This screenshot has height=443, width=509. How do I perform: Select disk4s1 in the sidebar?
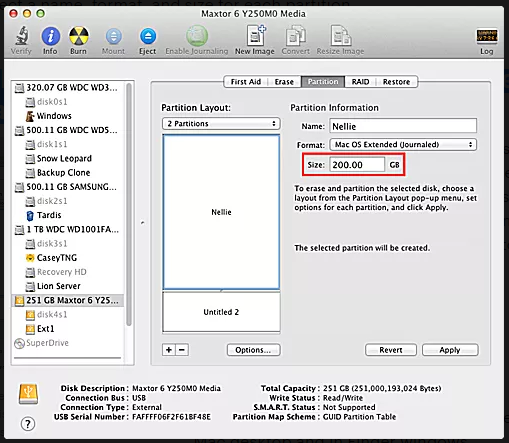(47, 314)
